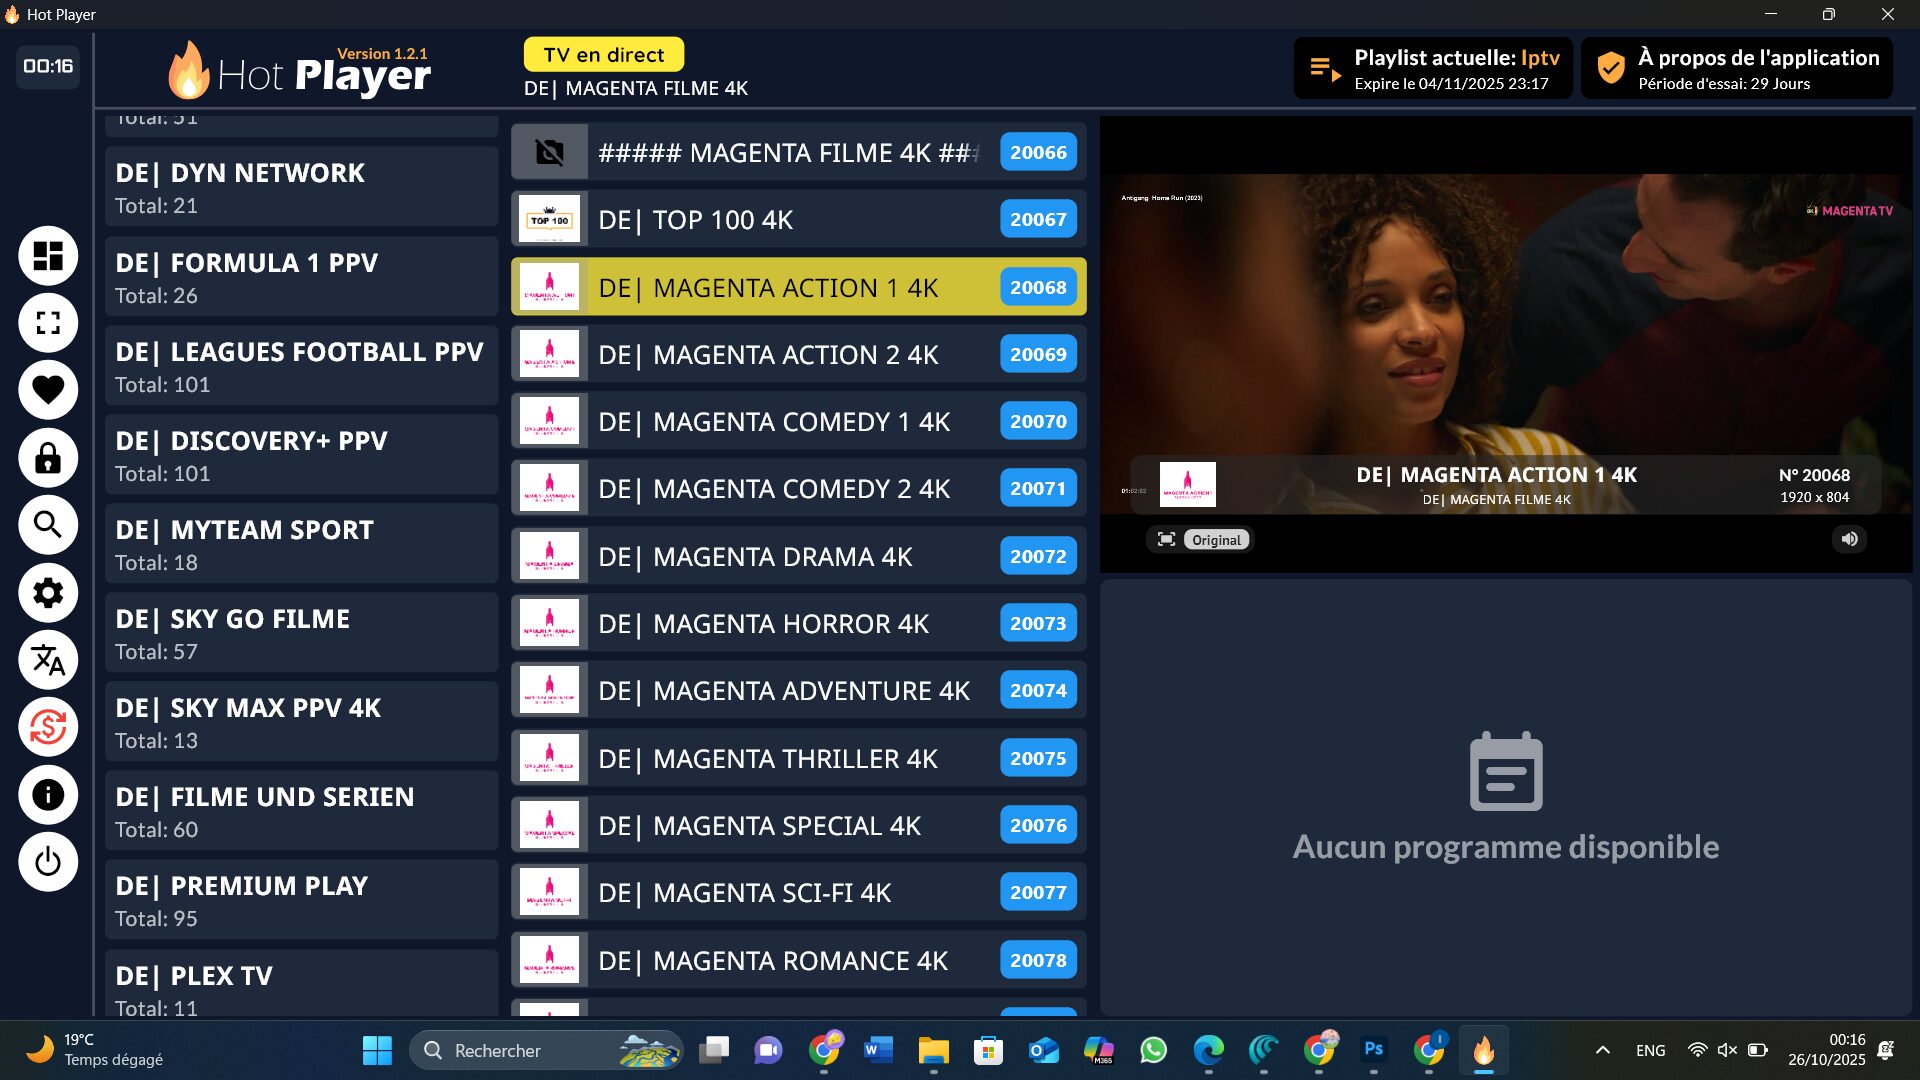Screen dimensions: 1920x1080
Task: Refresh the current playlist (sync icon)
Action: click(x=47, y=727)
